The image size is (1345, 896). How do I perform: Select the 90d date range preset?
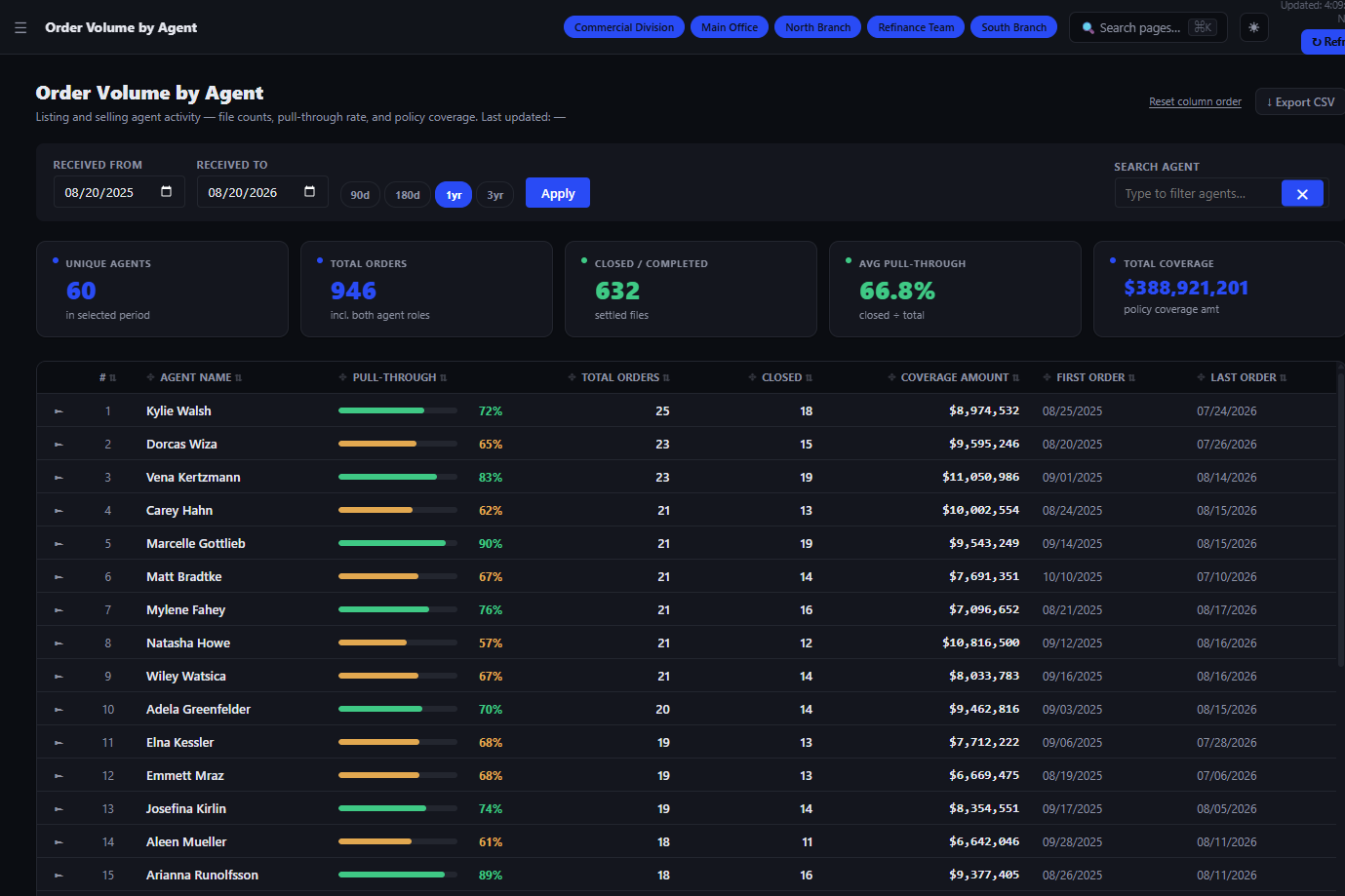point(360,195)
